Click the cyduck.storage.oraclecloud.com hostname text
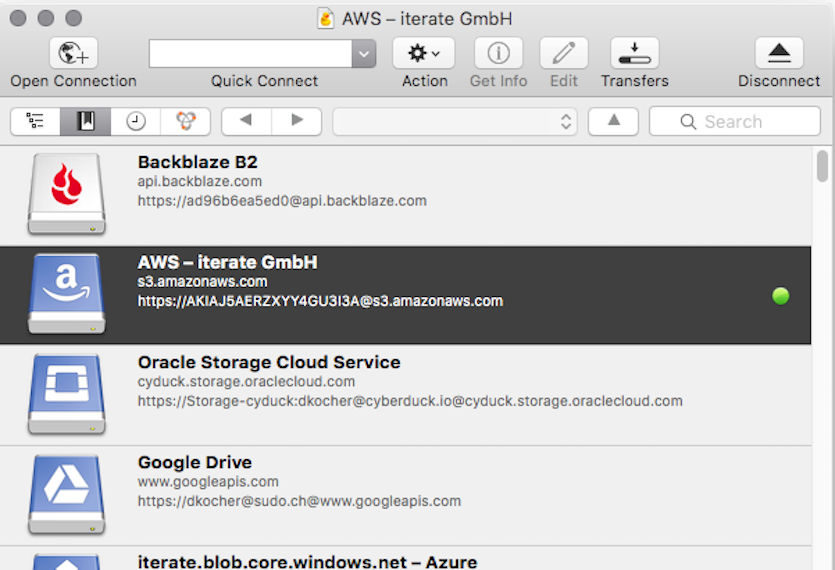 point(246,382)
